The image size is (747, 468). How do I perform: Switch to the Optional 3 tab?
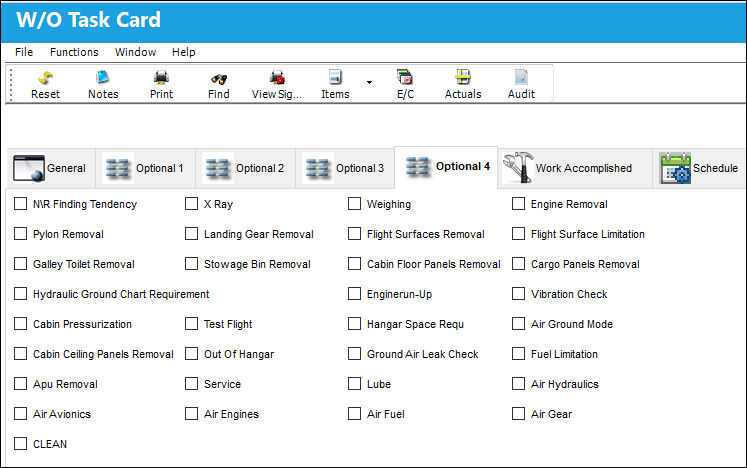pos(345,168)
